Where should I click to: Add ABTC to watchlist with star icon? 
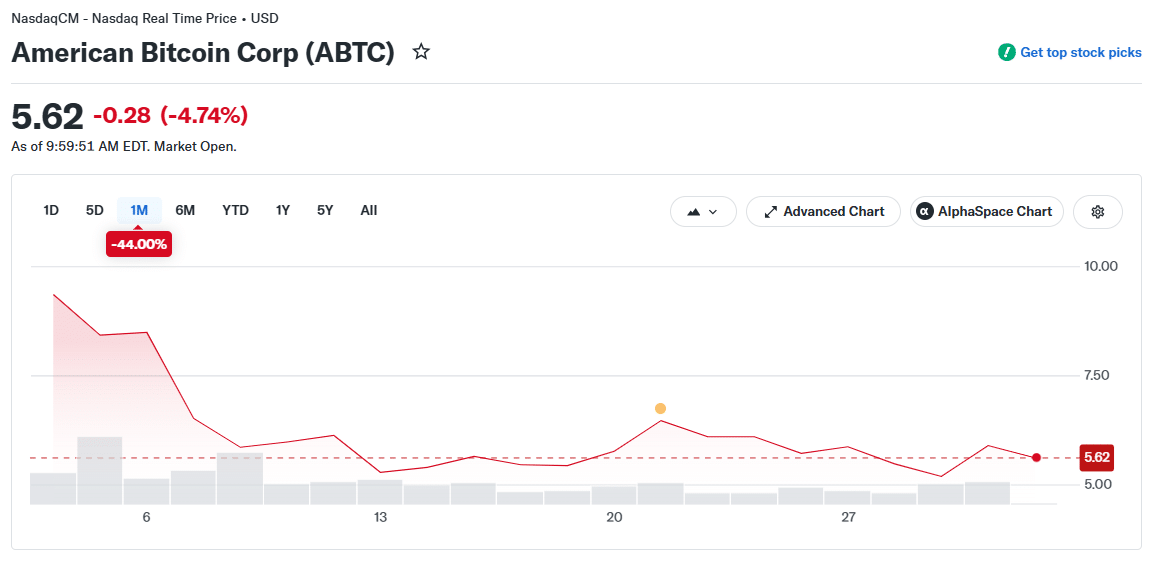(x=421, y=52)
